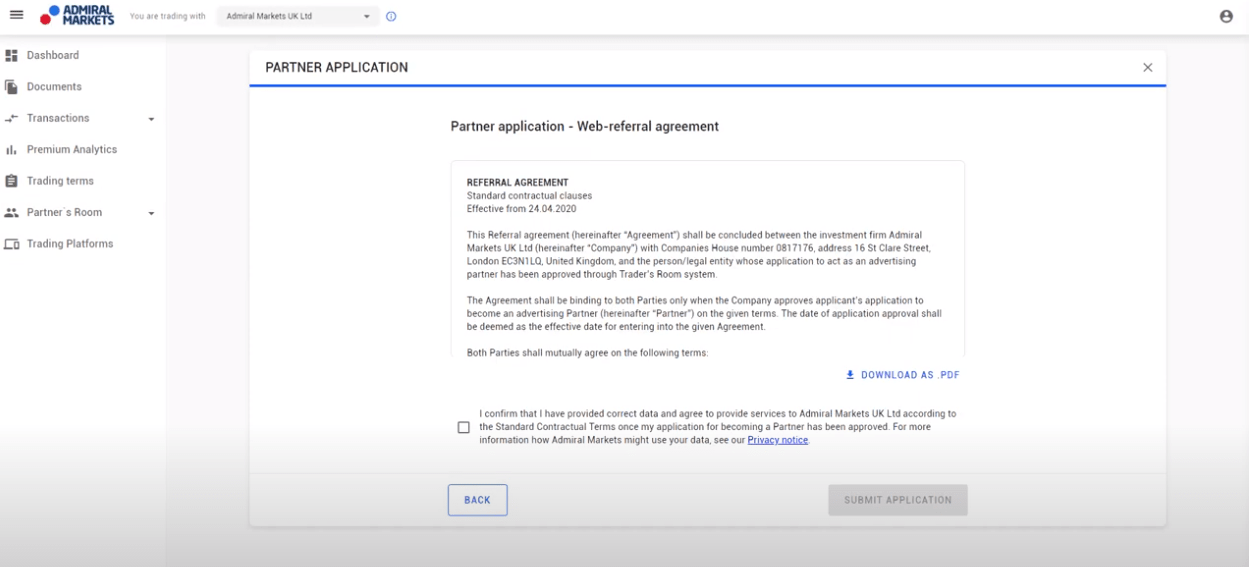Click the 'Standard contractual clauses' line
The height and width of the screenshot is (567, 1249).
click(530, 196)
